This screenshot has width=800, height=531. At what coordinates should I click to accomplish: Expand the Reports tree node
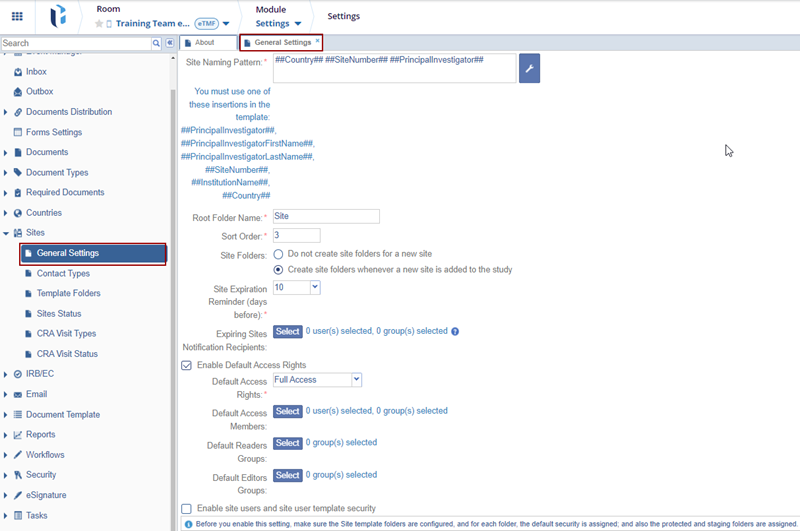[x=6, y=435]
